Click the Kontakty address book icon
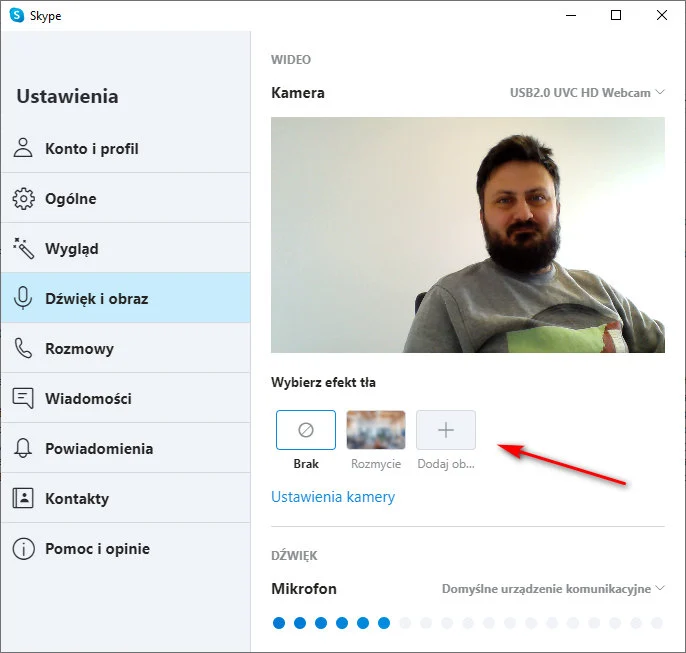 pyautogui.click(x=23, y=498)
